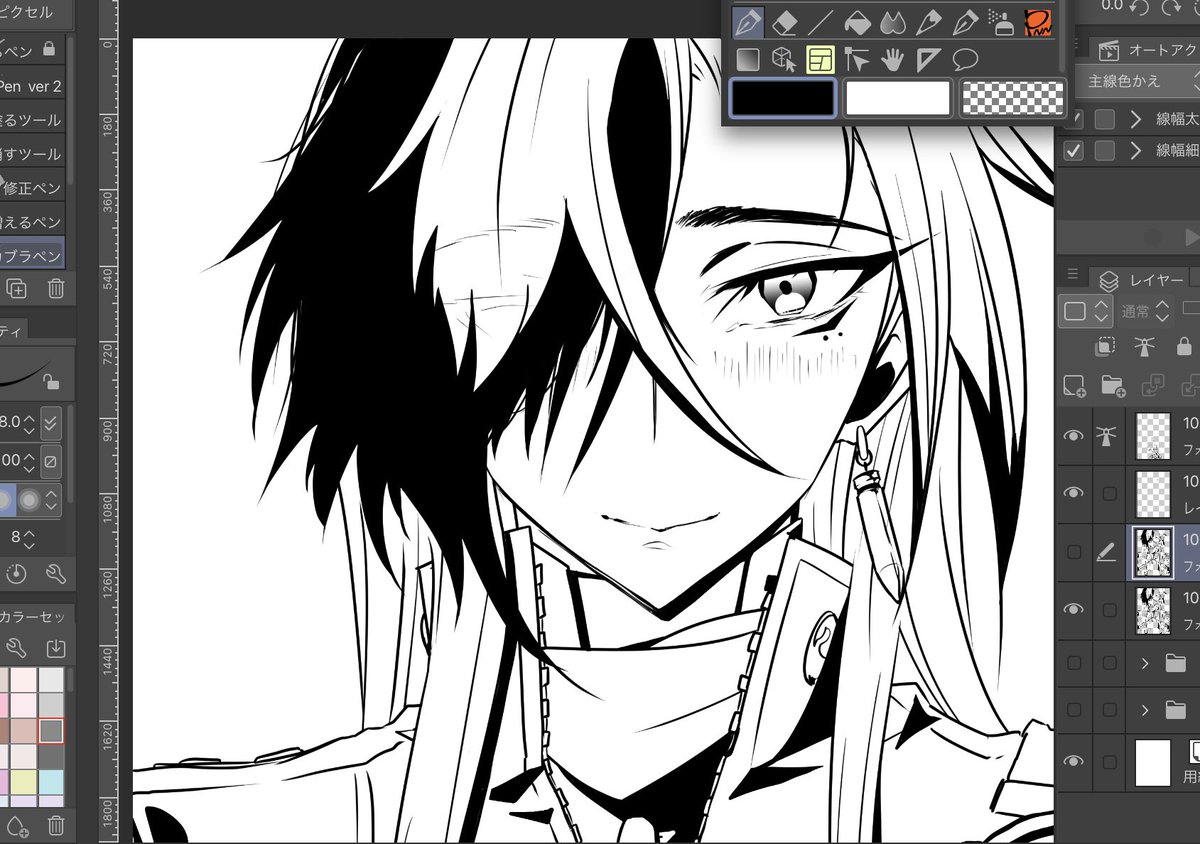Screen dimensions: 1200x844
Task: Click the orange signature custom tool icon
Action: [x=1040, y=21]
